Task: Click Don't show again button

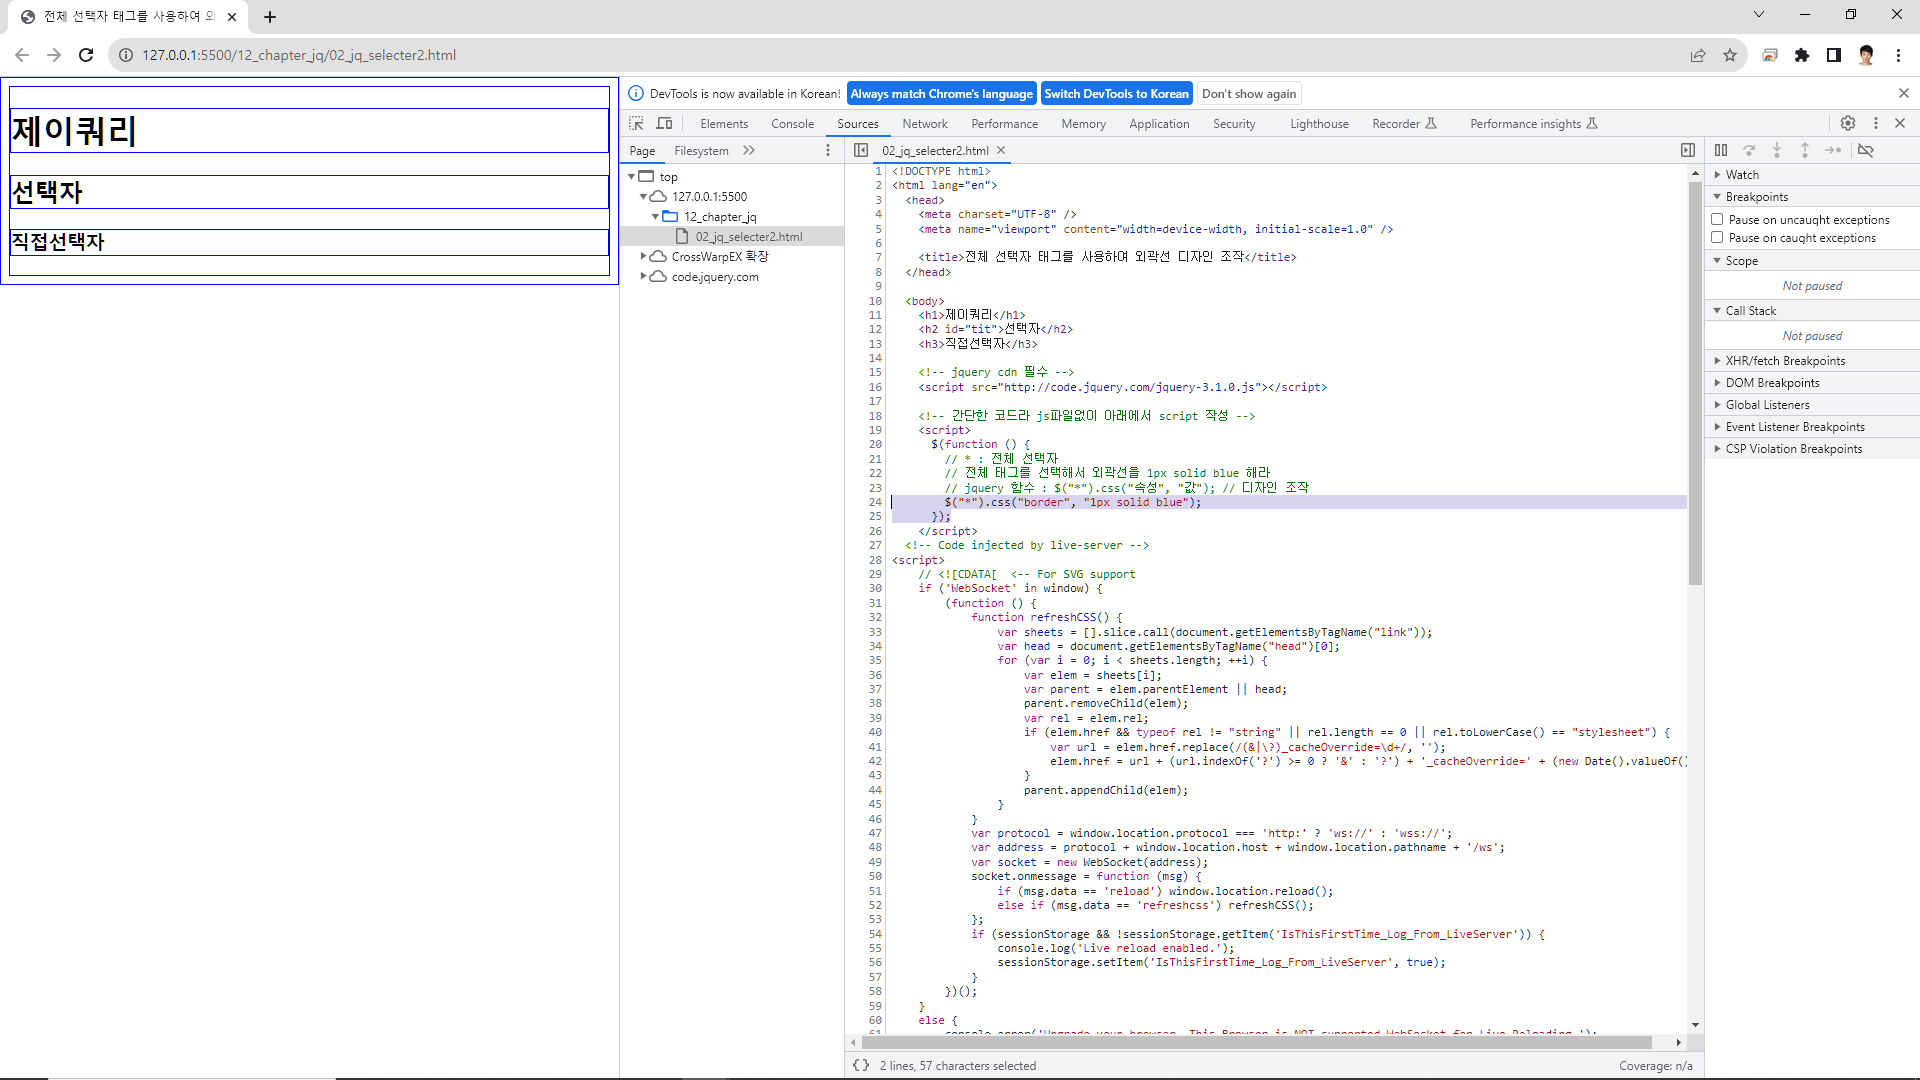Action: [1248, 93]
